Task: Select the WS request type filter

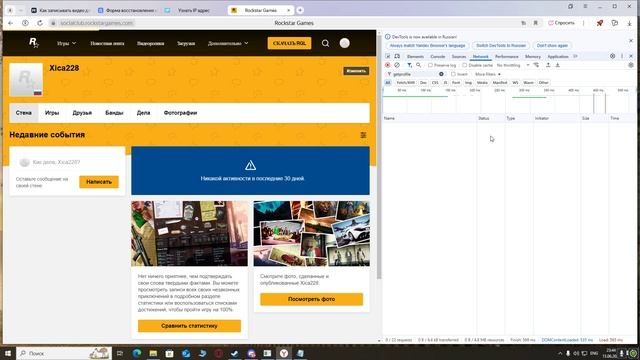Action: pyautogui.click(x=515, y=82)
